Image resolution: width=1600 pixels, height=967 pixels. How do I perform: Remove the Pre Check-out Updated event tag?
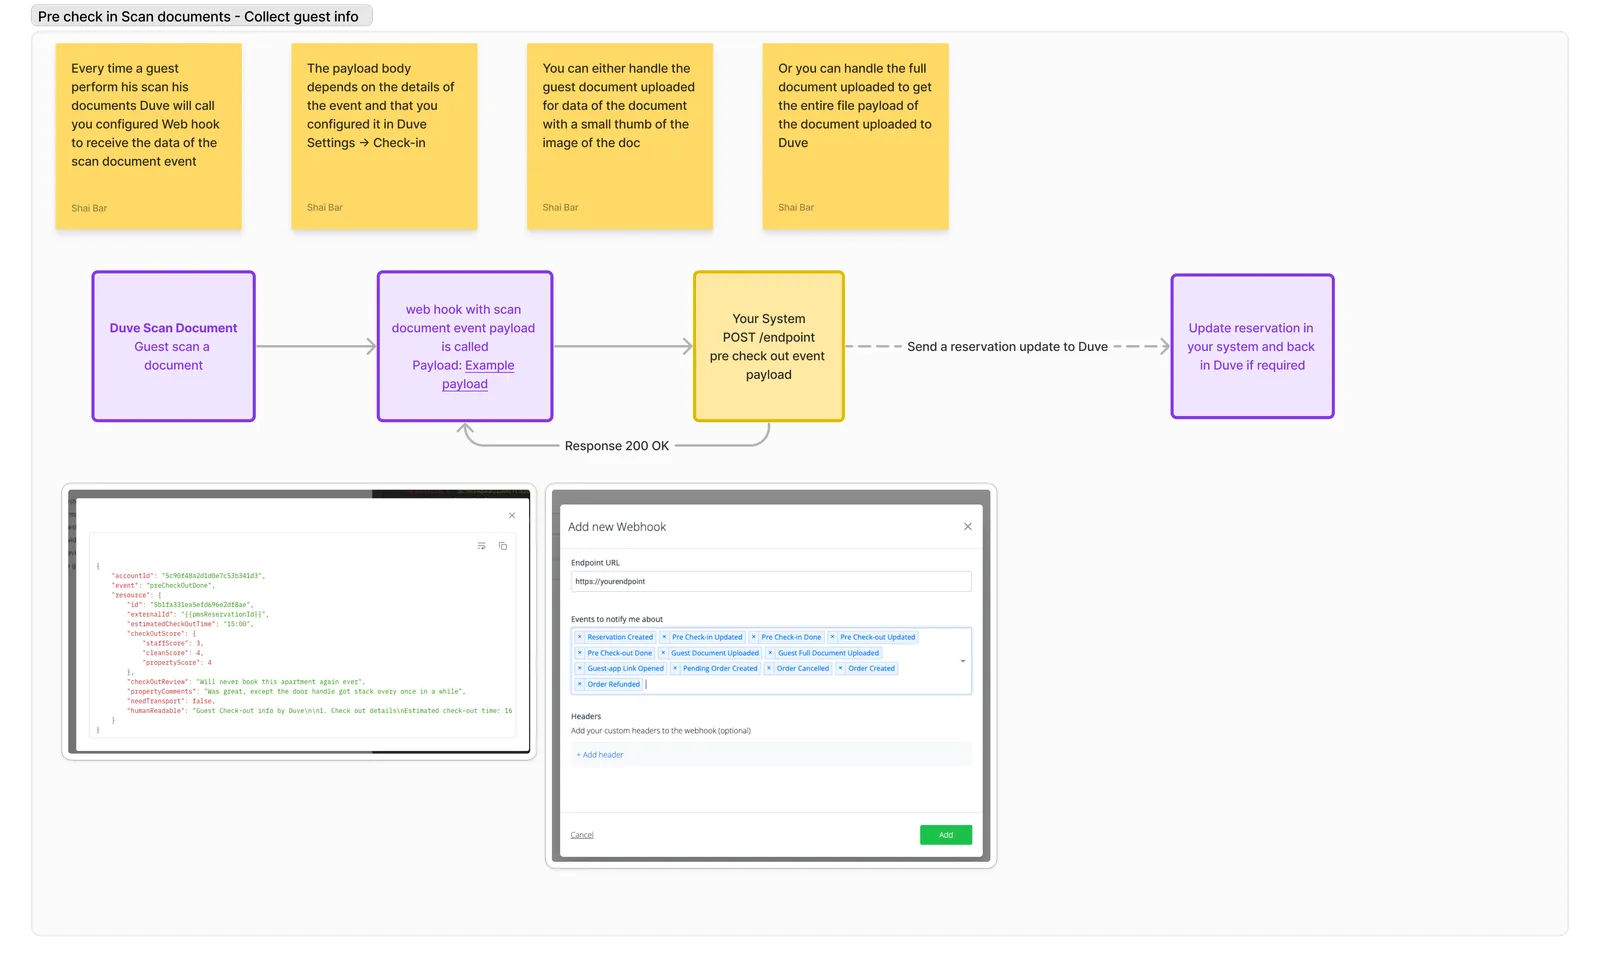[833, 637]
